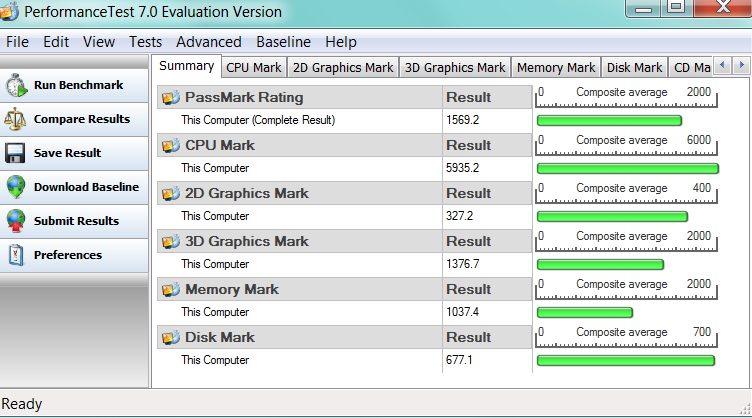Select the 3D Graphics value 1376.7
The height and width of the screenshot is (418, 752).
(462, 264)
